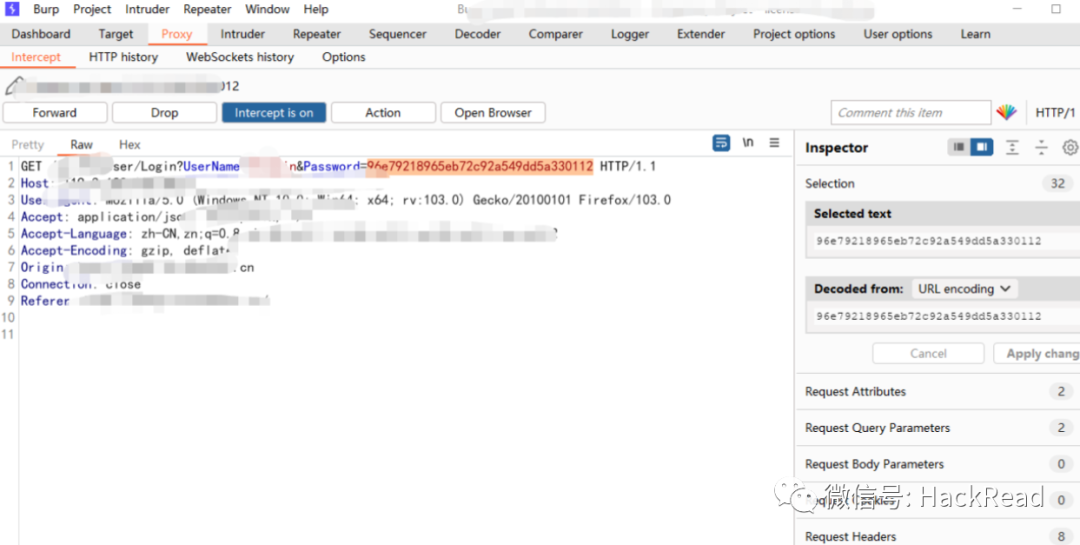This screenshot has width=1080, height=545.
Task: Open the User options tab
Action: [x=898, y=34]
